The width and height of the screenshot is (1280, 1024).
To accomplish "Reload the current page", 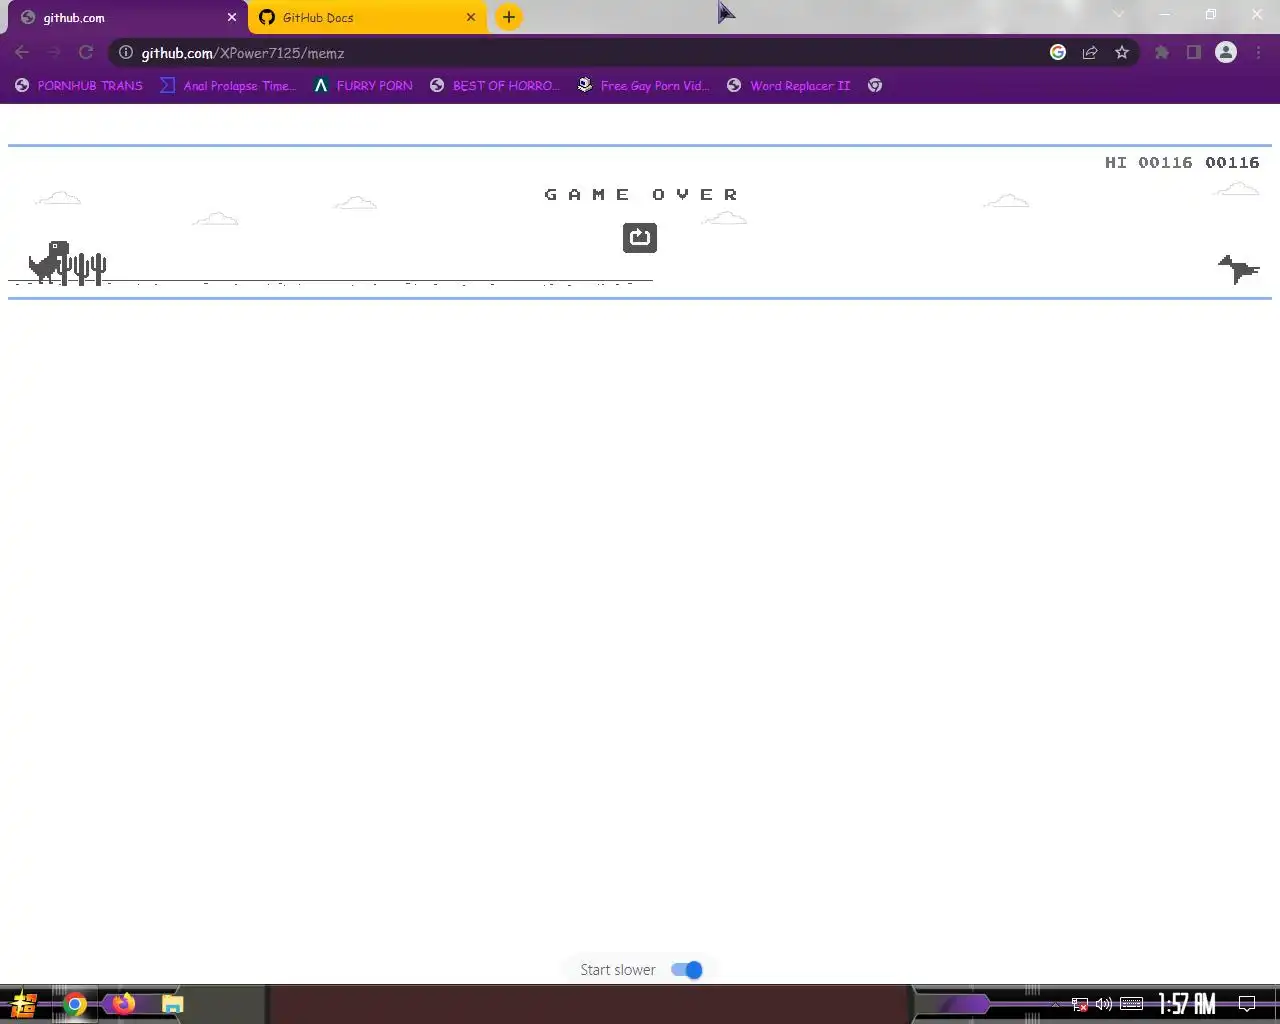I will coord(86,52).
